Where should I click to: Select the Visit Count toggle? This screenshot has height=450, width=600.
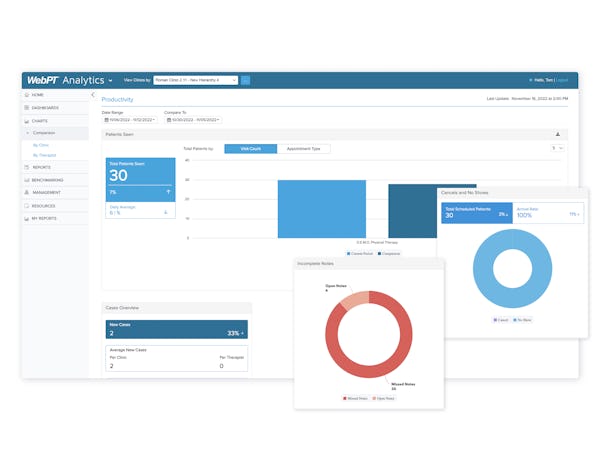(251, 148)
